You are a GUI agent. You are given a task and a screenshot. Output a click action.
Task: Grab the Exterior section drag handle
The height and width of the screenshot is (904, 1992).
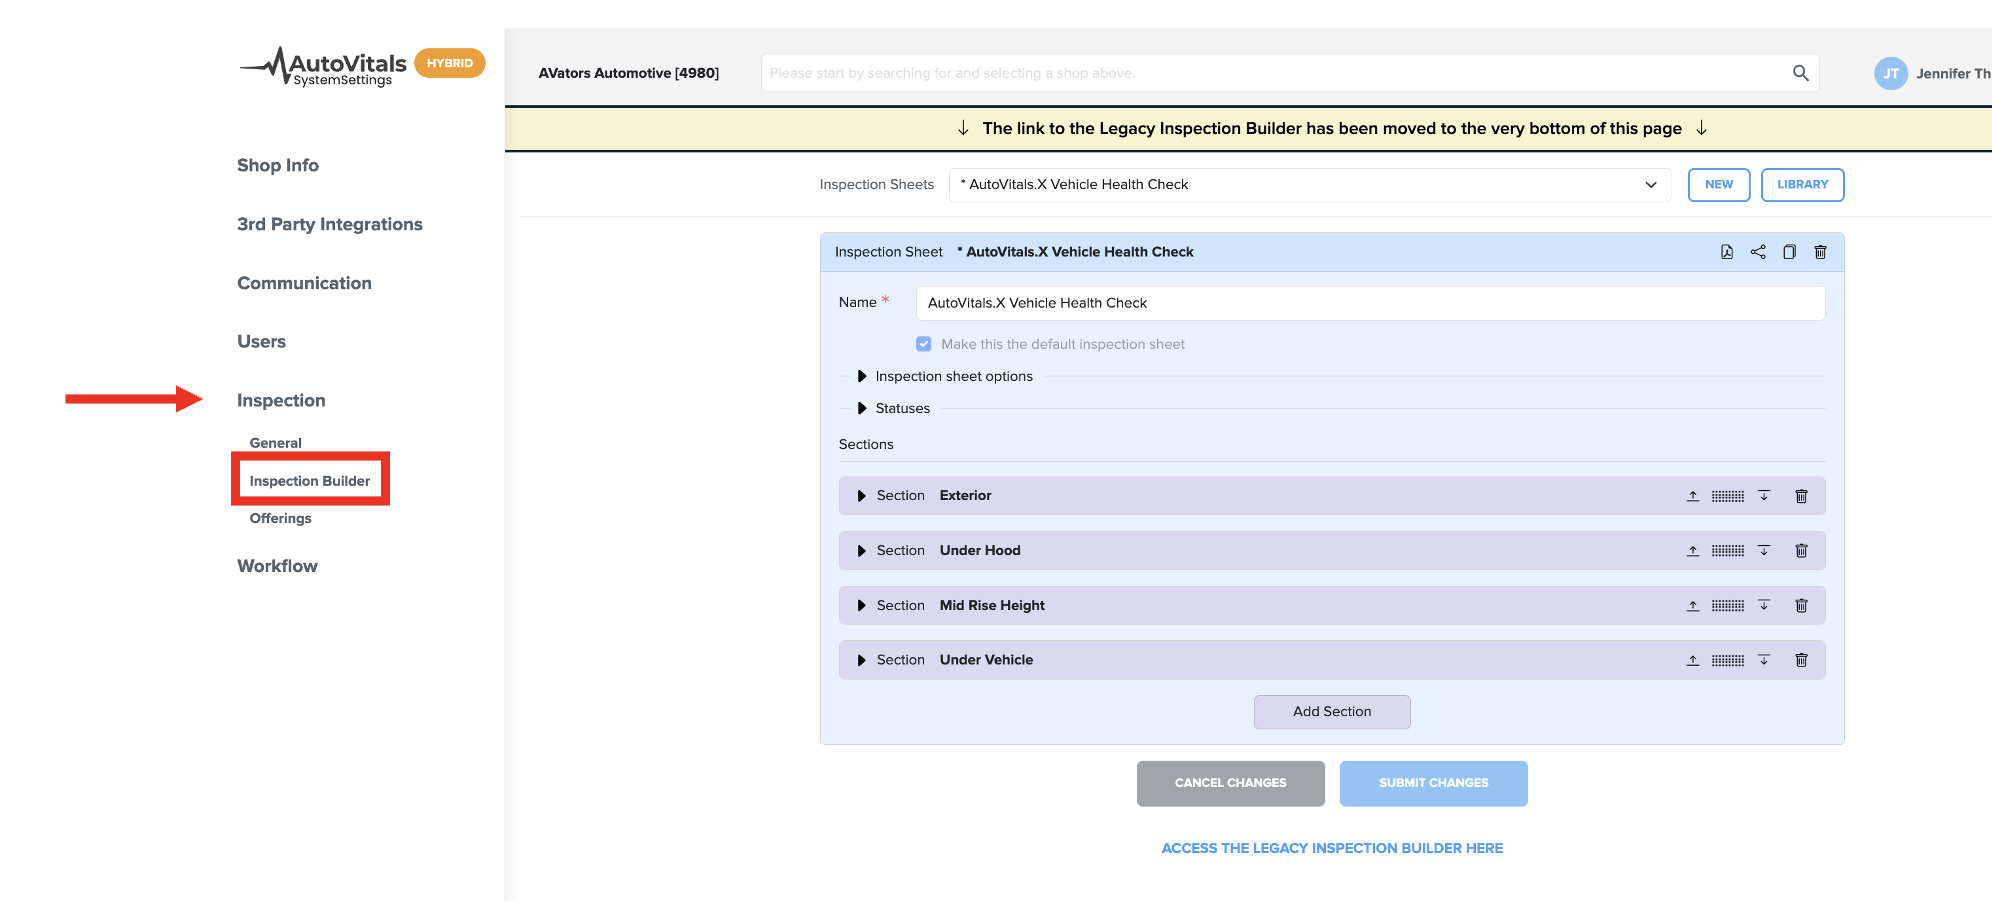[x=1728, y=496]
